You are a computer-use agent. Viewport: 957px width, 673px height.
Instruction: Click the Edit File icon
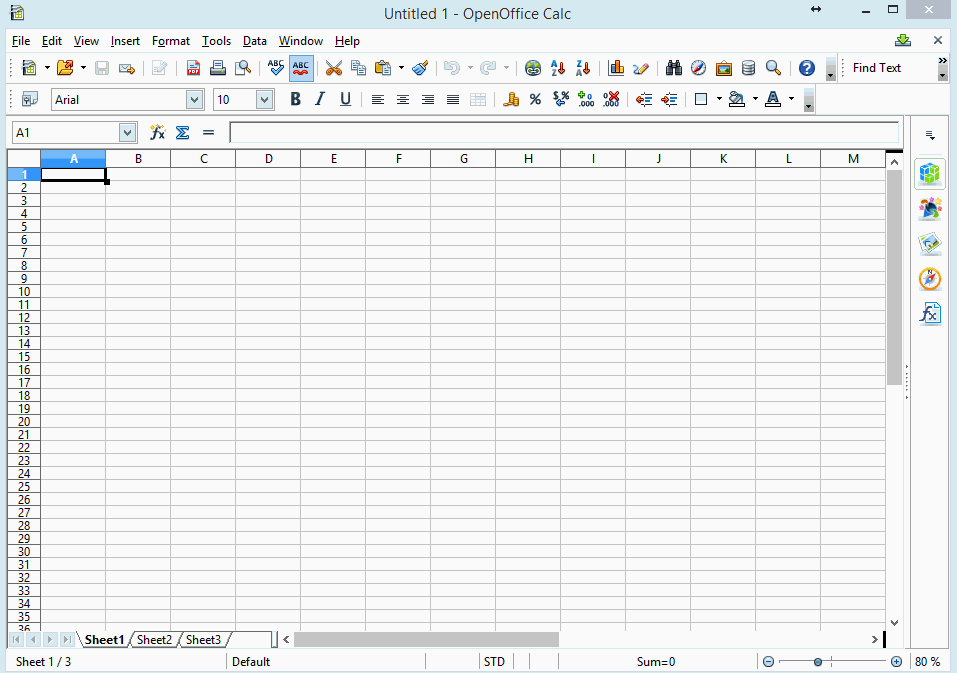[x=159, y=68]
